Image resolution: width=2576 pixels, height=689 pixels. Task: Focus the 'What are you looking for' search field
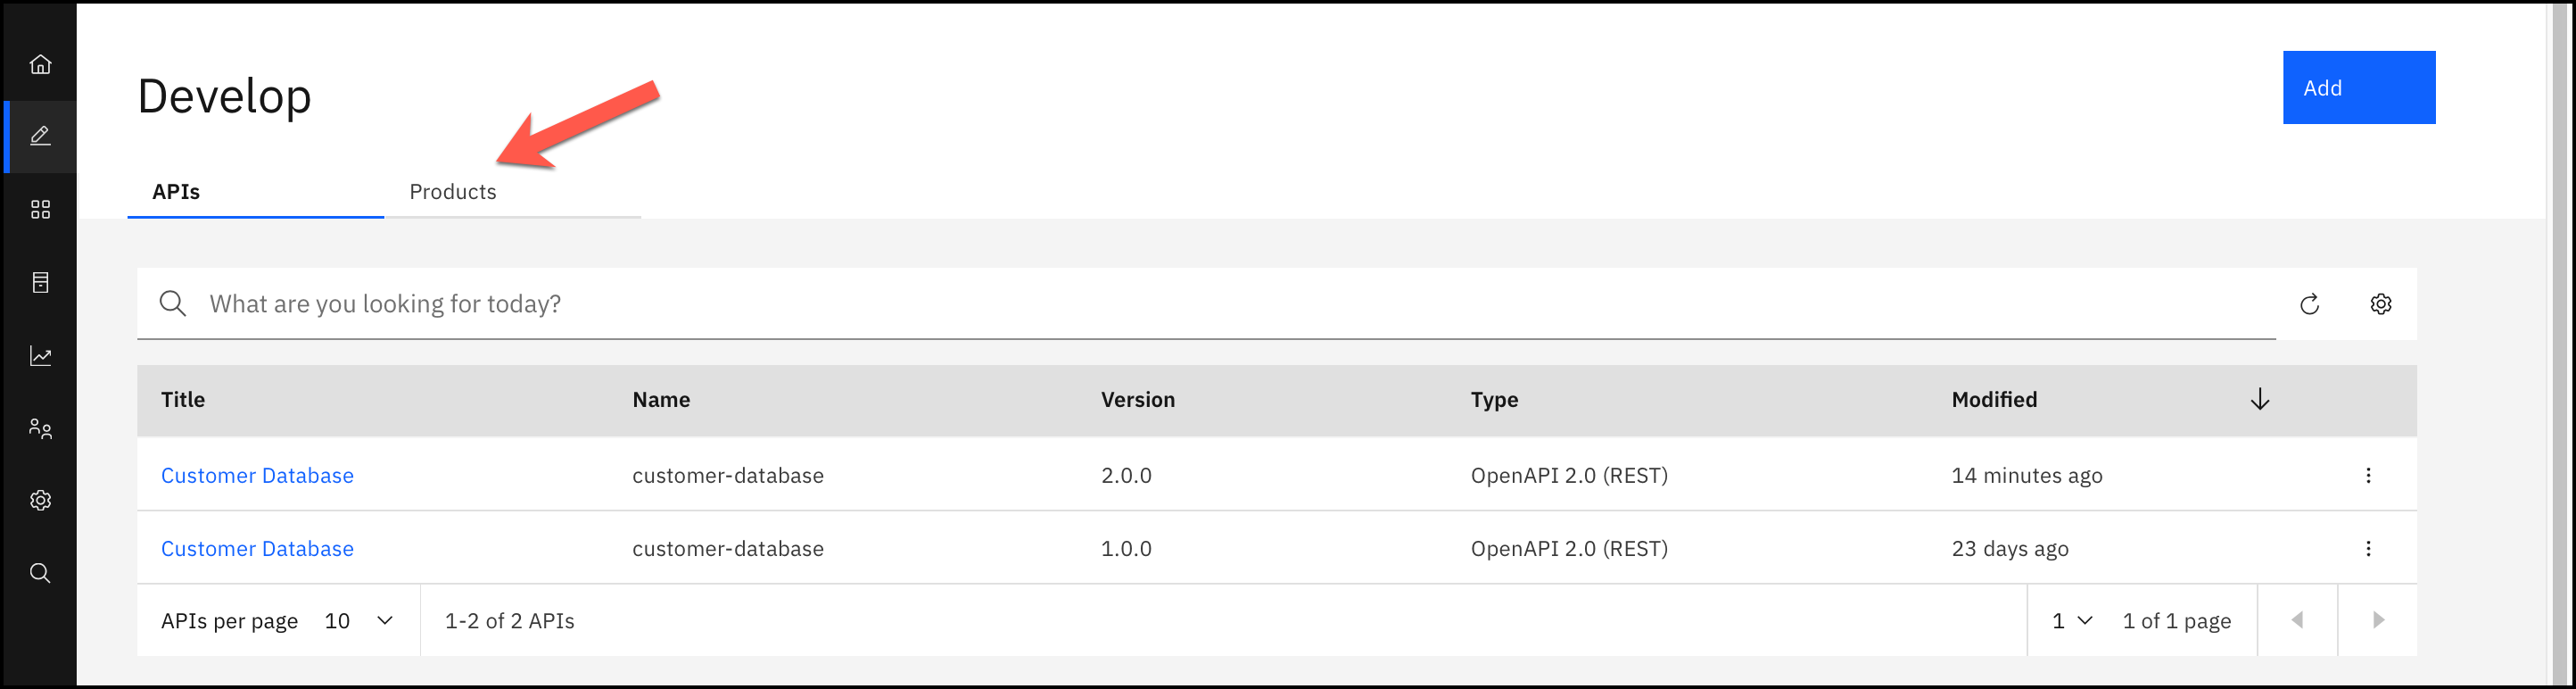click(x=1200, y=304)
